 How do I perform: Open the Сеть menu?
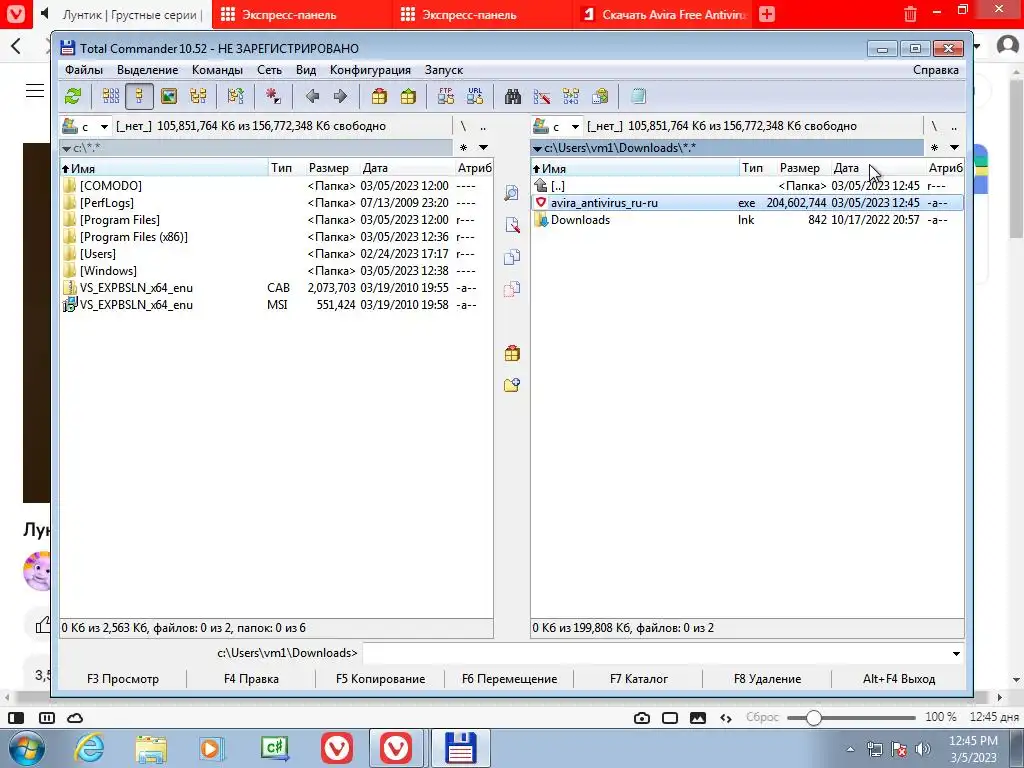269,70
